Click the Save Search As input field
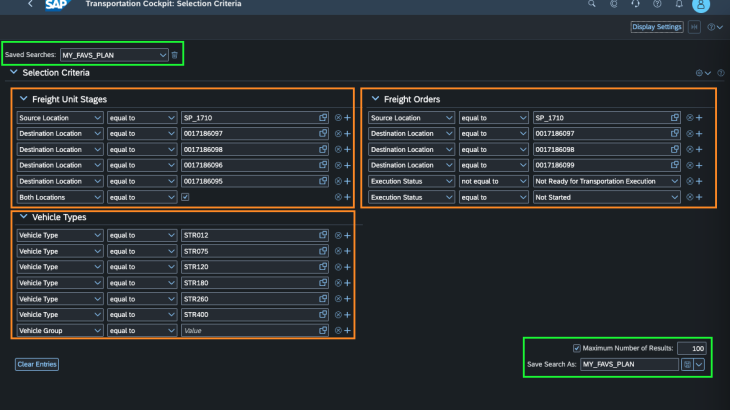This screenshot has width=730, height=410. pyautogui.click(x=627, y=364)
